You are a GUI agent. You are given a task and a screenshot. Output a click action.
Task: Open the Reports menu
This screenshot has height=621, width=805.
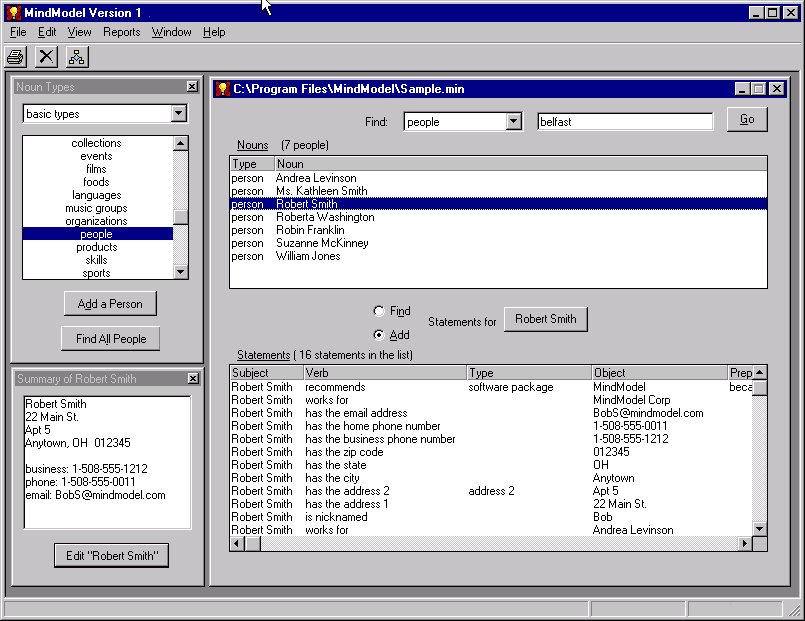(x=121, y=32)
